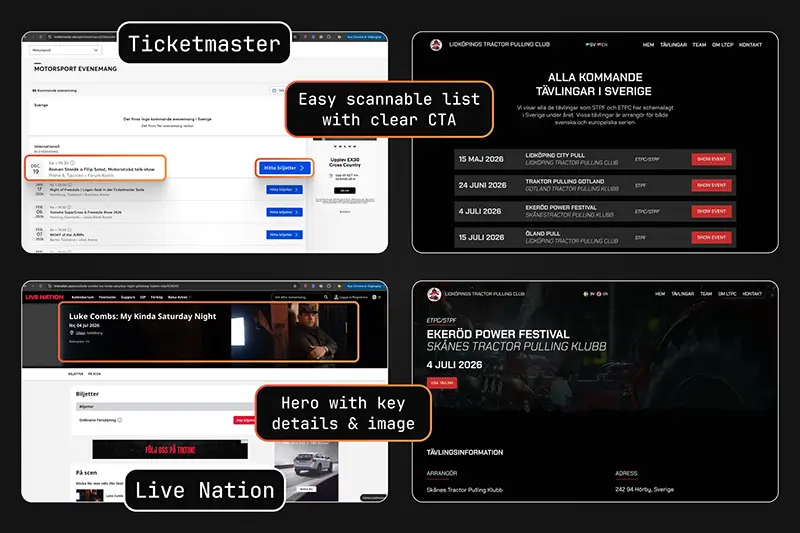The height and width of the screenshot is (533, 800).
Task: Click info icon beside Night of Freestyle time
Action: 71,185
